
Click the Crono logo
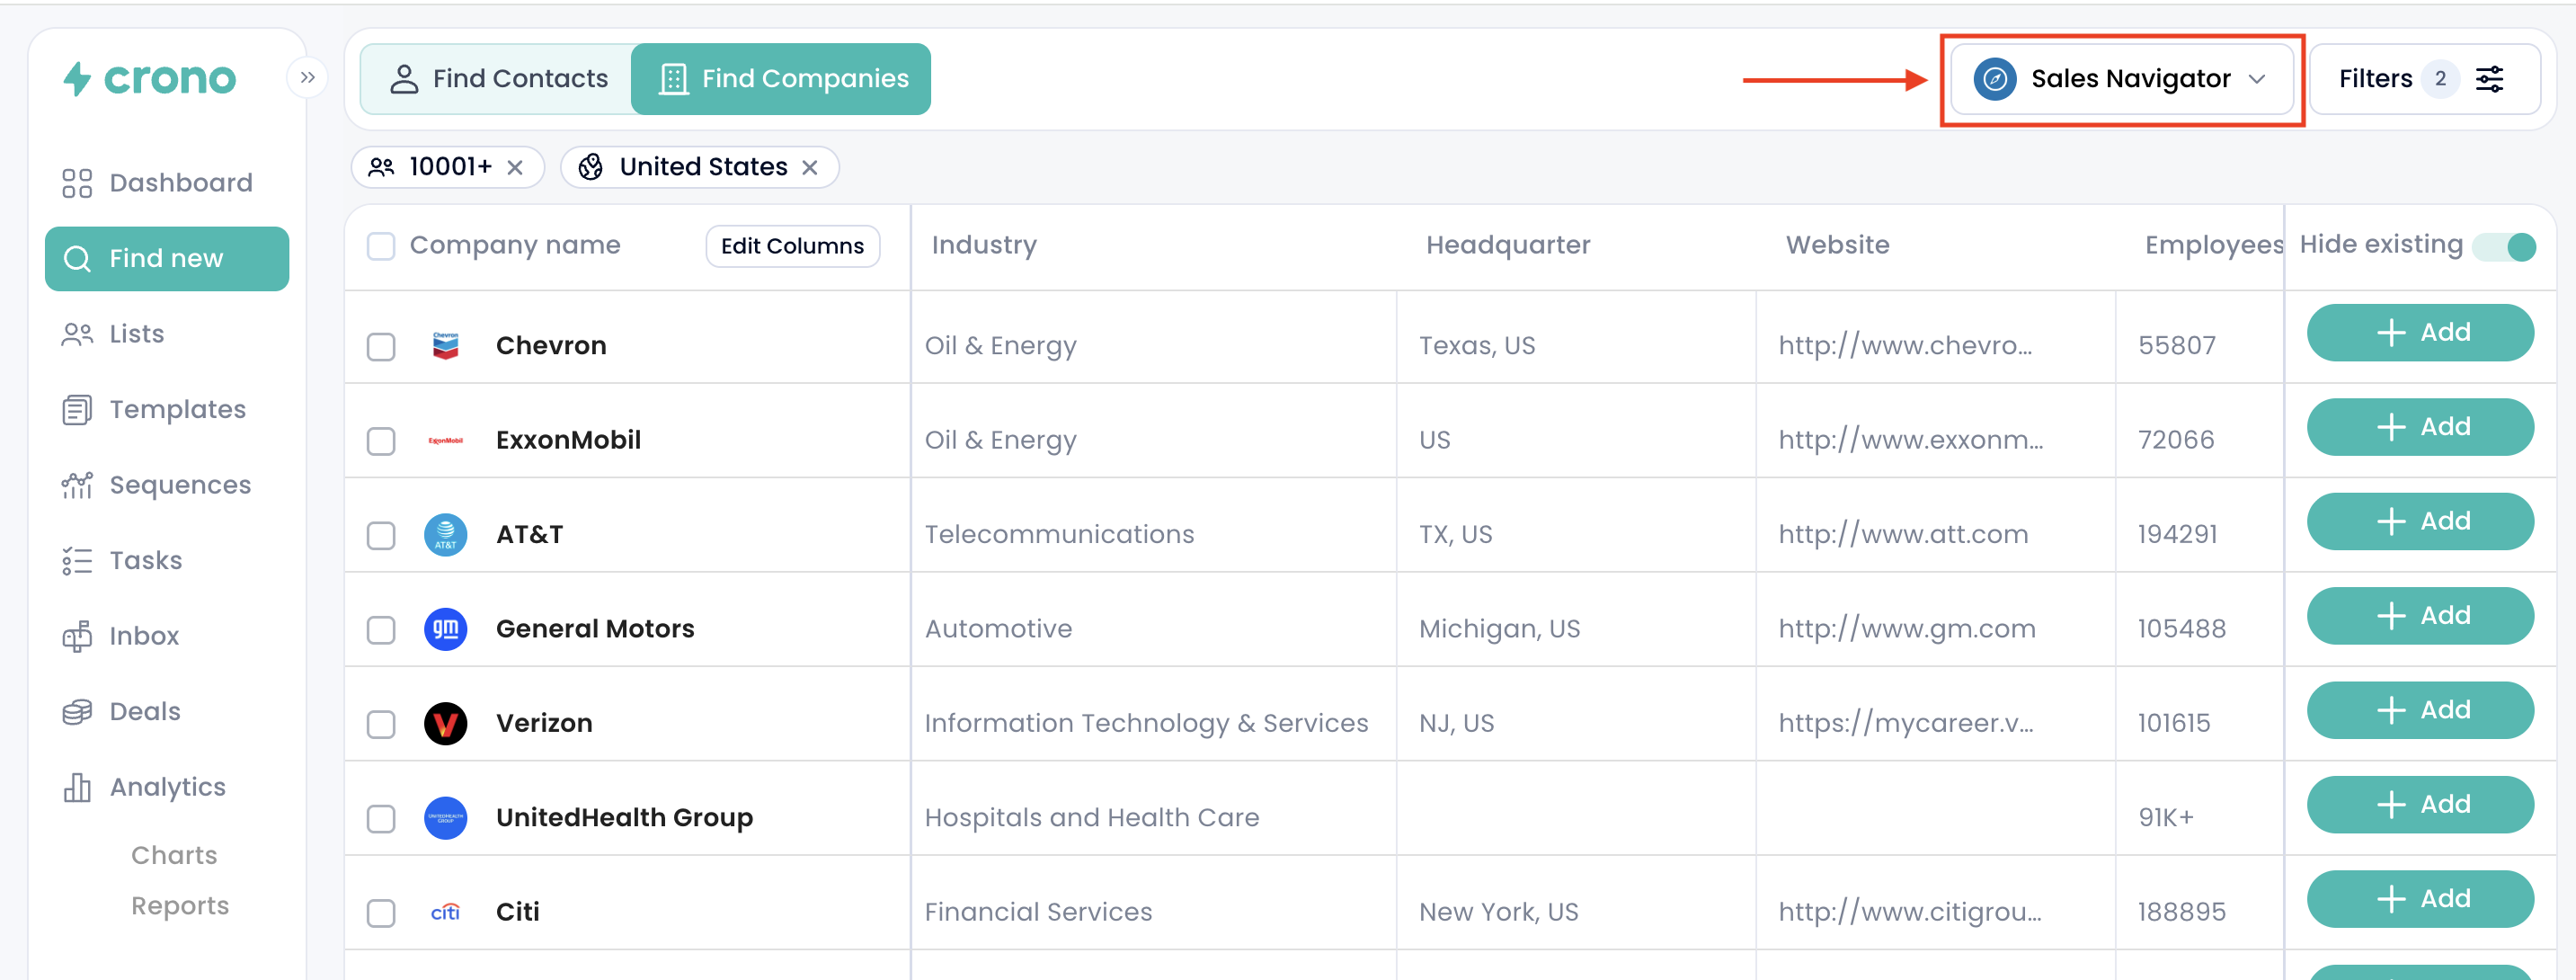(x=150, y=78)
